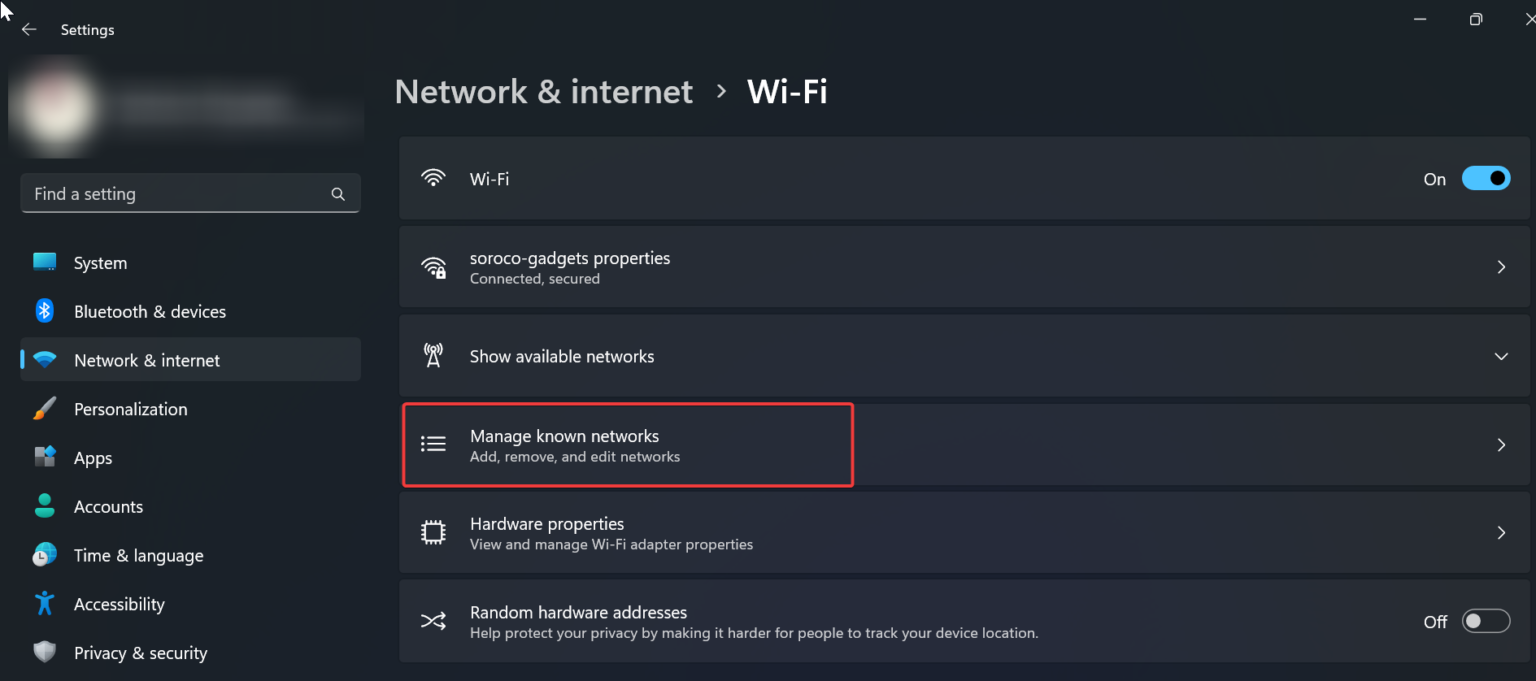This screenshot has height=681, width=1536.
Task: Go to Accounts settings
Action: pyautogui.click(x=108, y=507)
